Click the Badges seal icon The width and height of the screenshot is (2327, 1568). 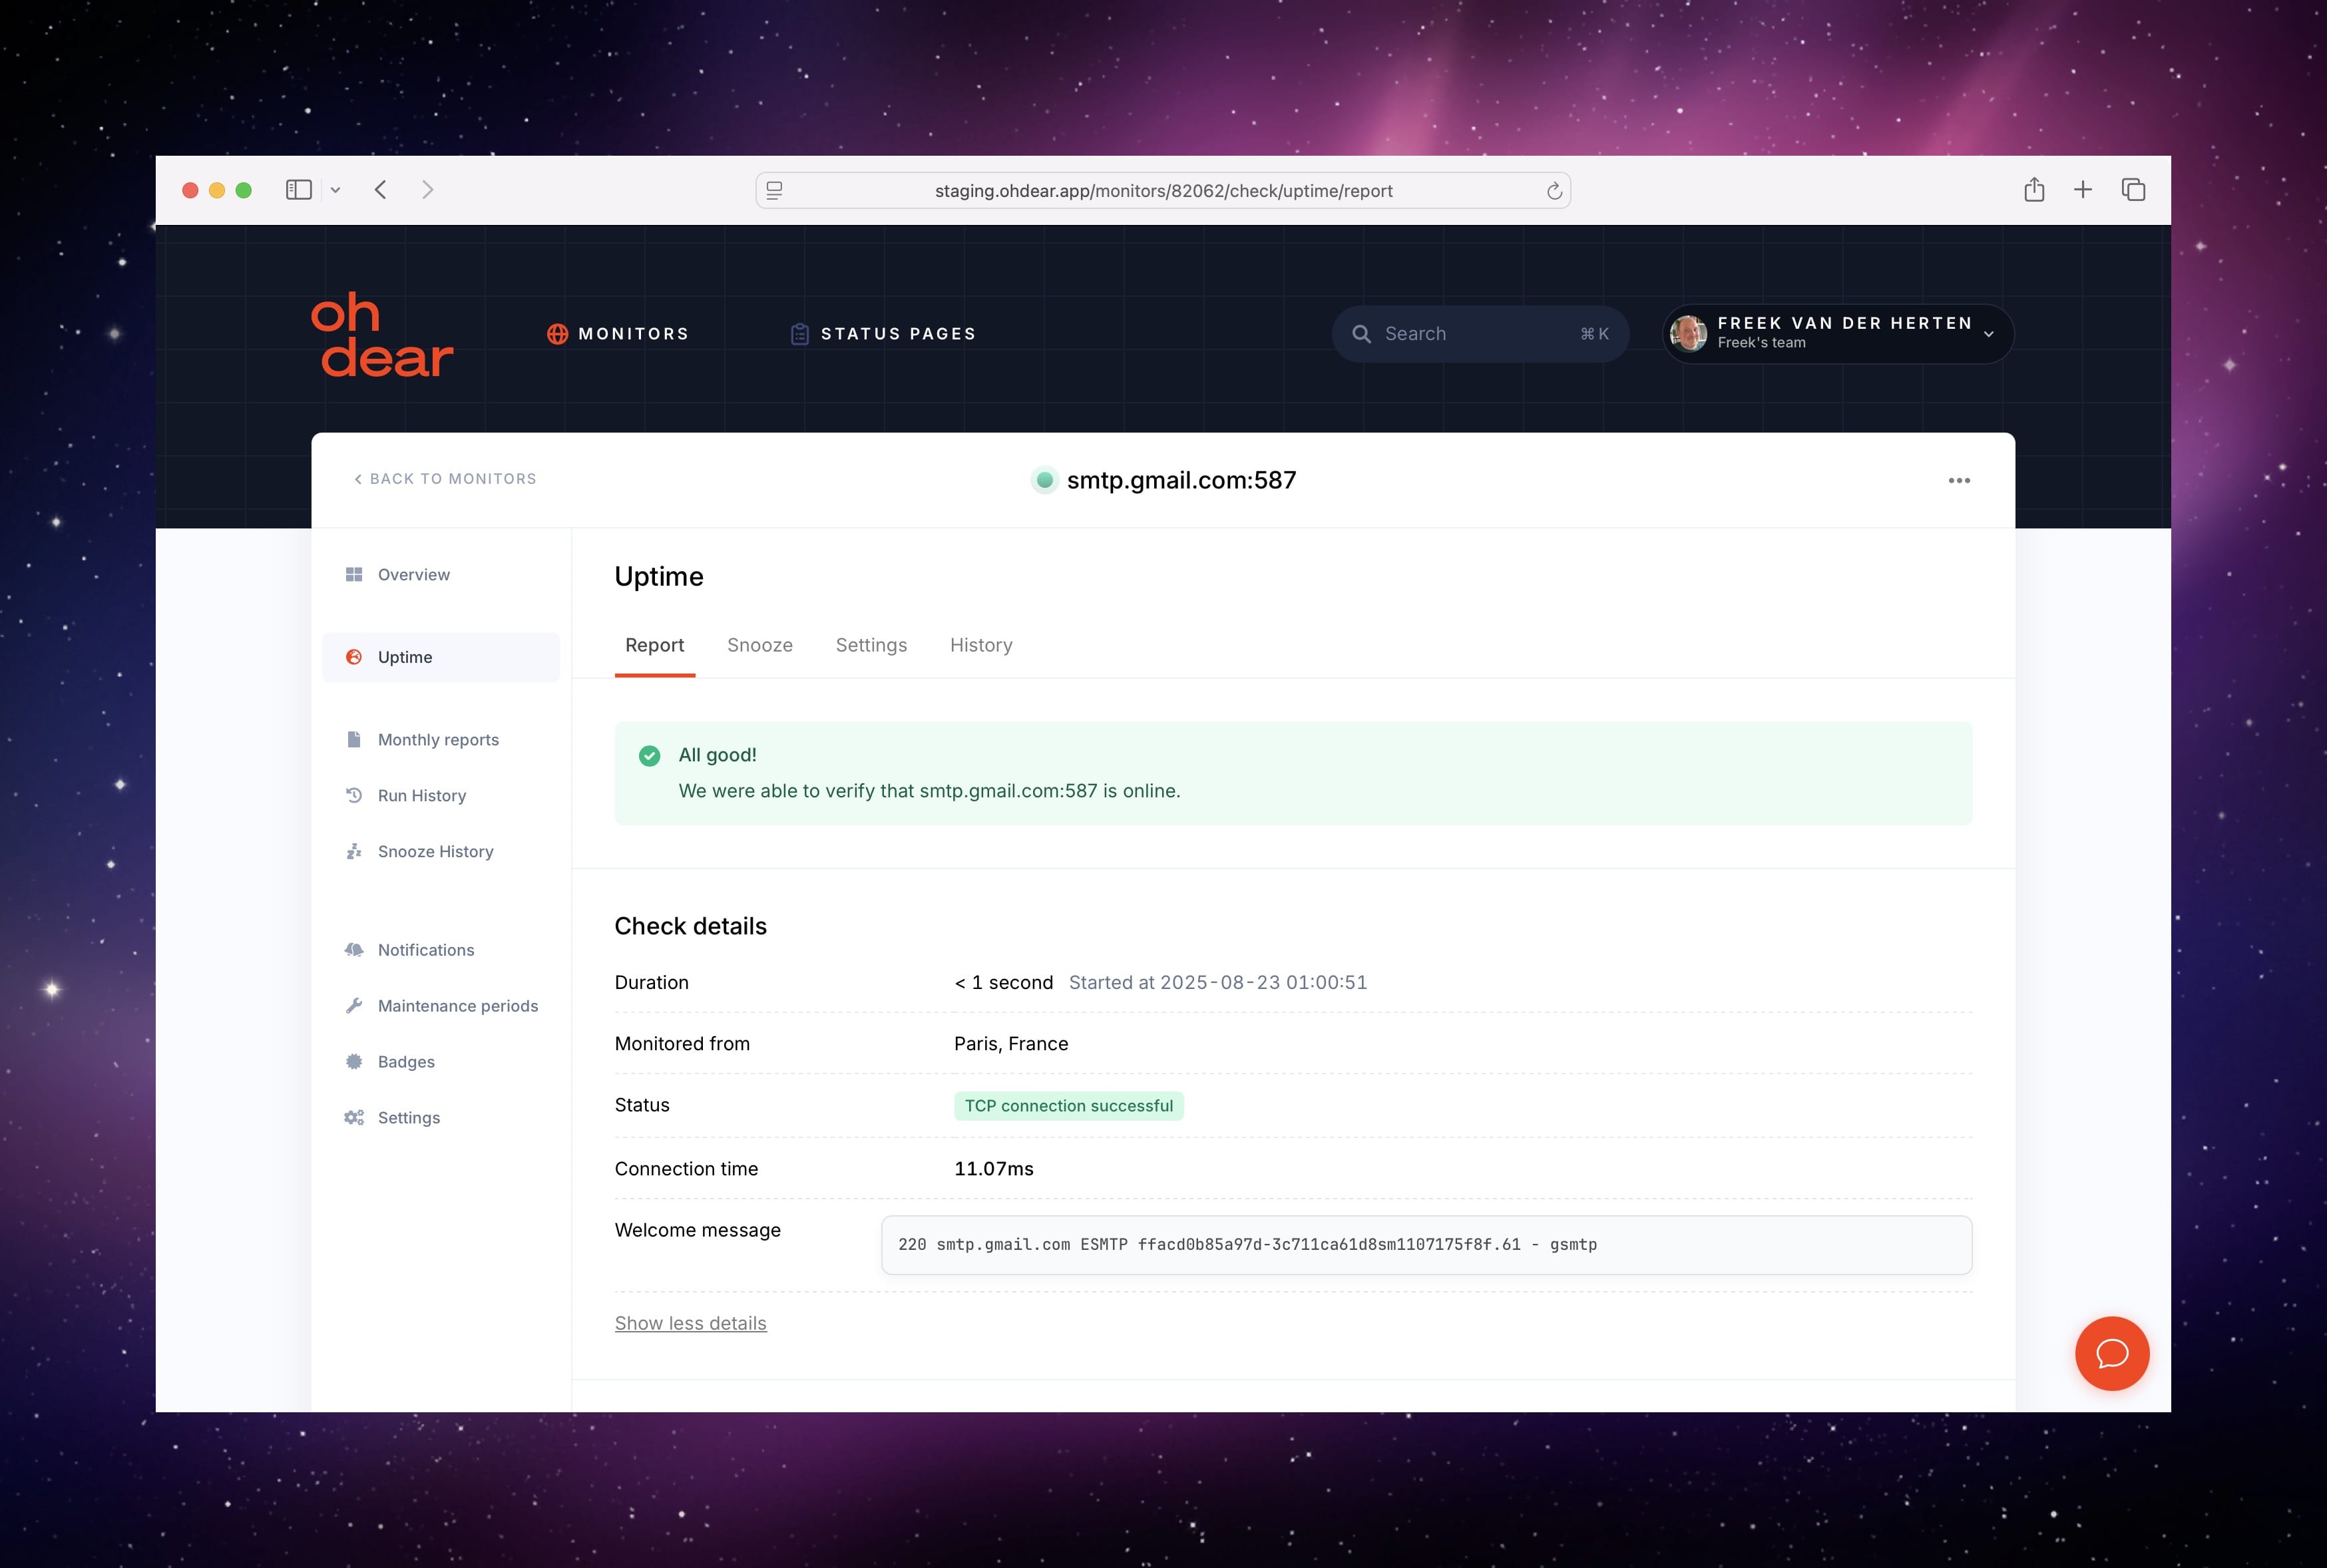pyautogui.click(x=354, y=1061)
